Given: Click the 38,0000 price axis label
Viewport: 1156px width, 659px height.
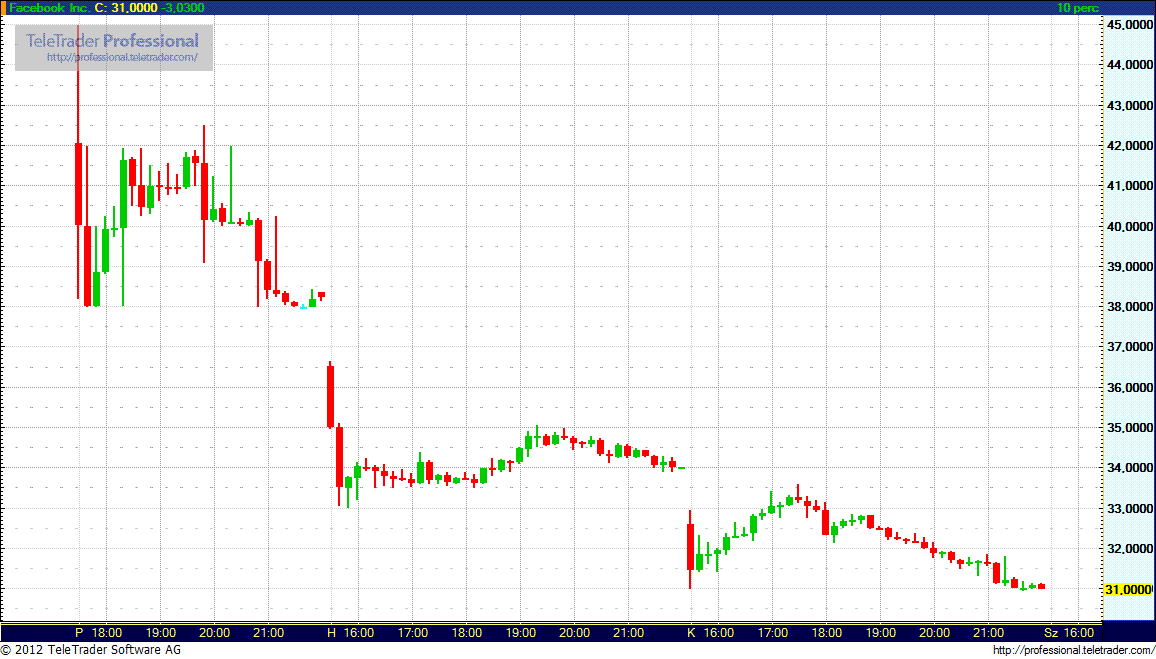Looking at the screenshot, I should pos(1129,307).
